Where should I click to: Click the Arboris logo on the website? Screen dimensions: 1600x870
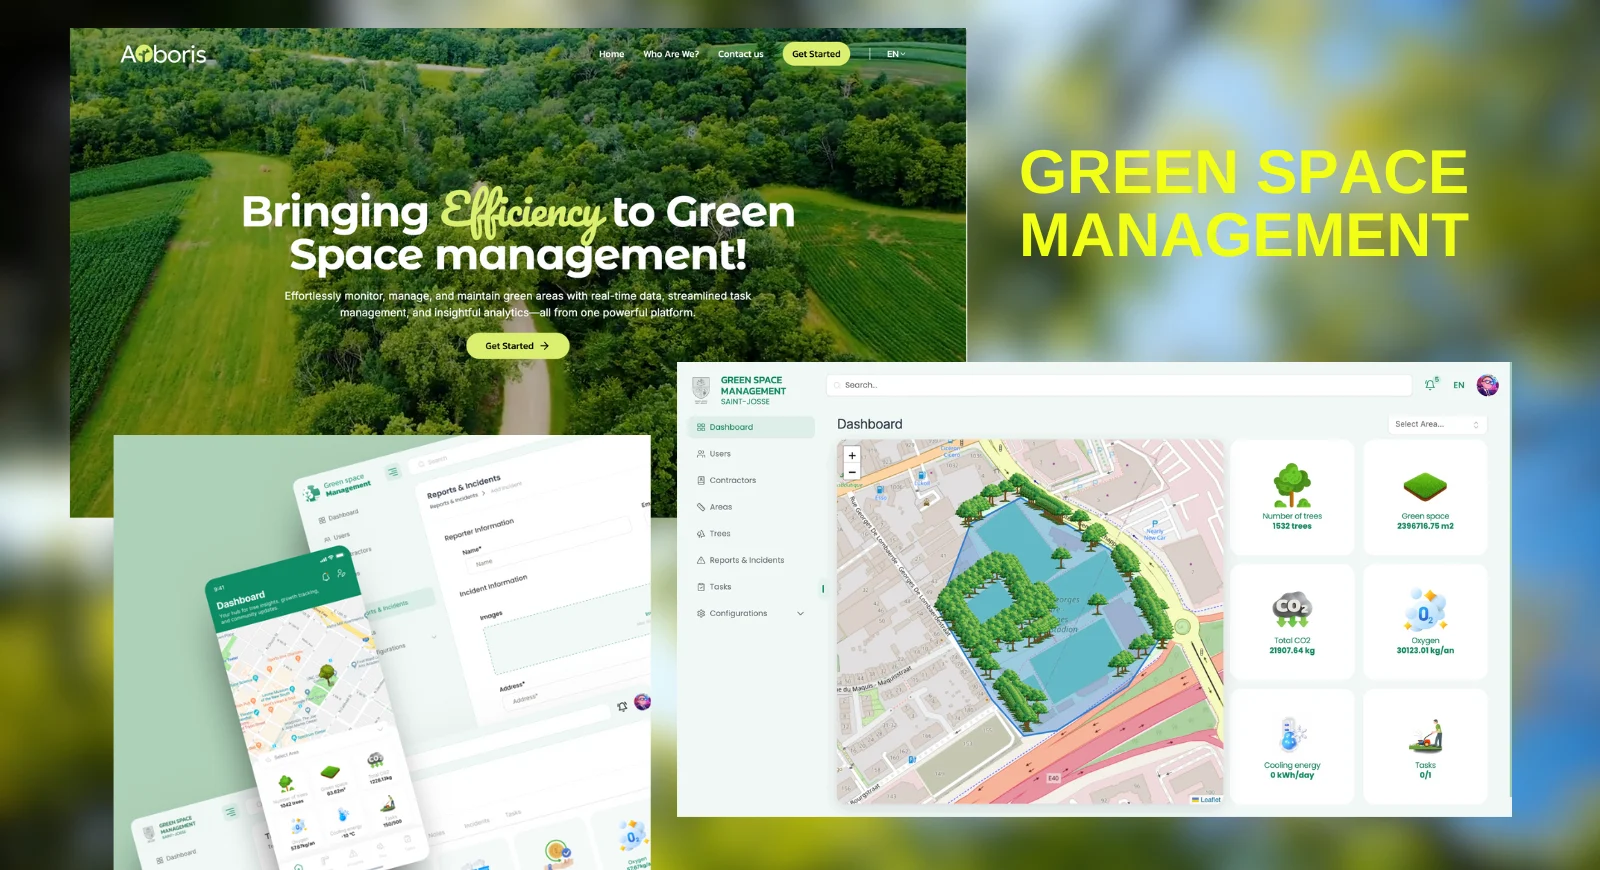163,55
